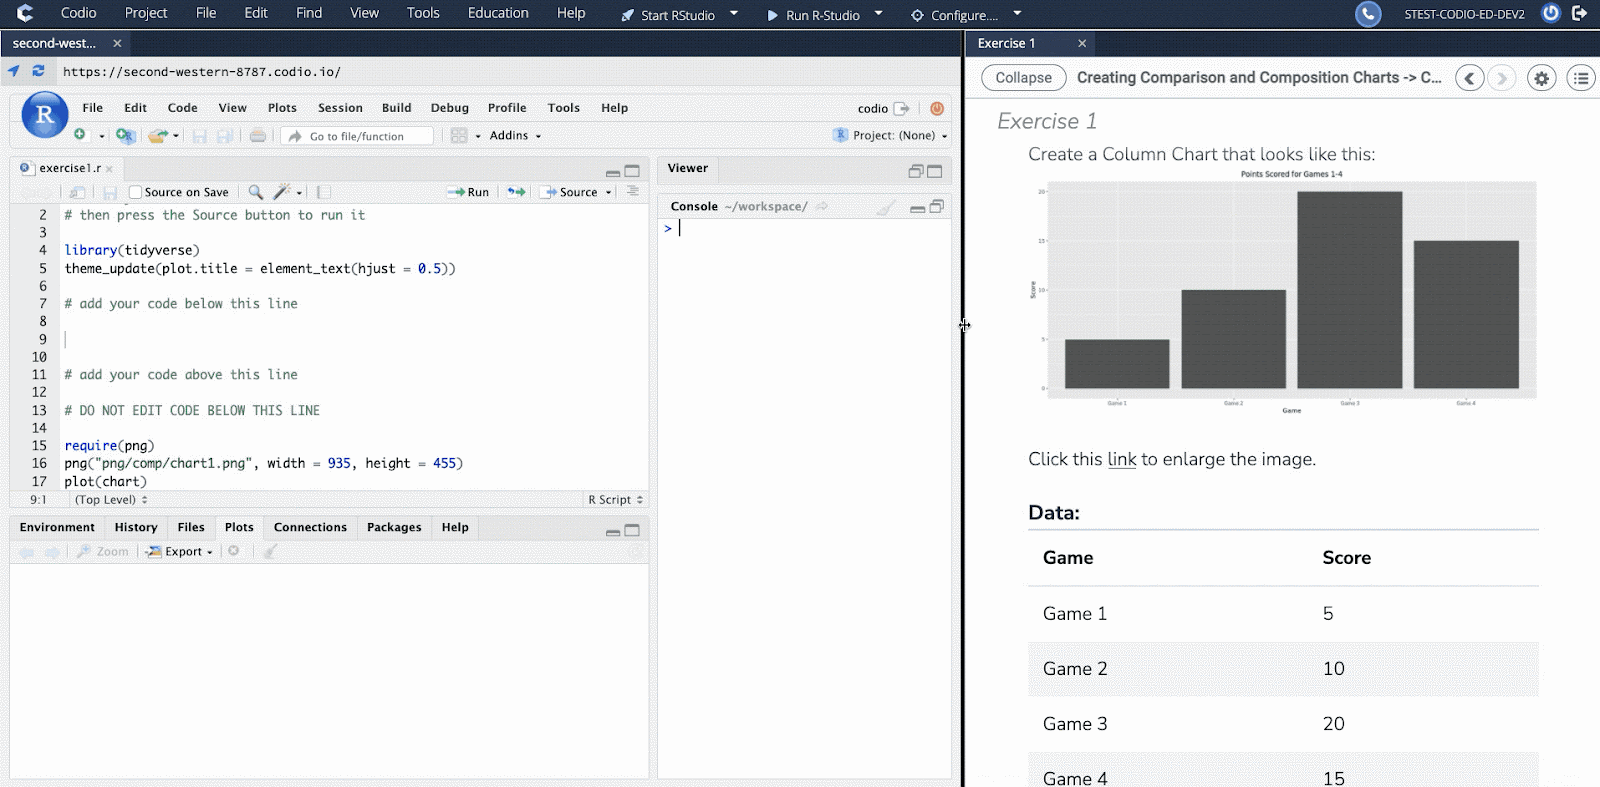Click the Game 3 table cell
The width and height of the screenshot is (1600, 787).
pos(1075,724)
